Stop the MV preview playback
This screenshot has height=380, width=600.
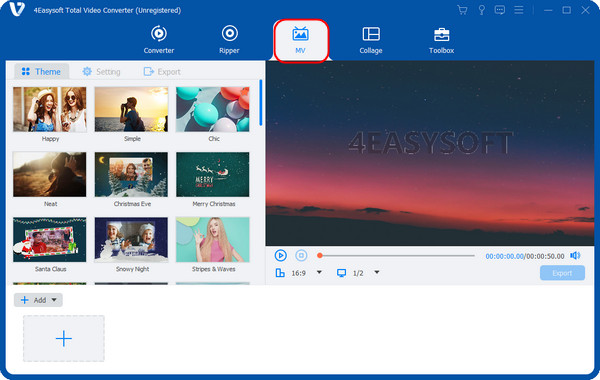[x=301, y=255]
